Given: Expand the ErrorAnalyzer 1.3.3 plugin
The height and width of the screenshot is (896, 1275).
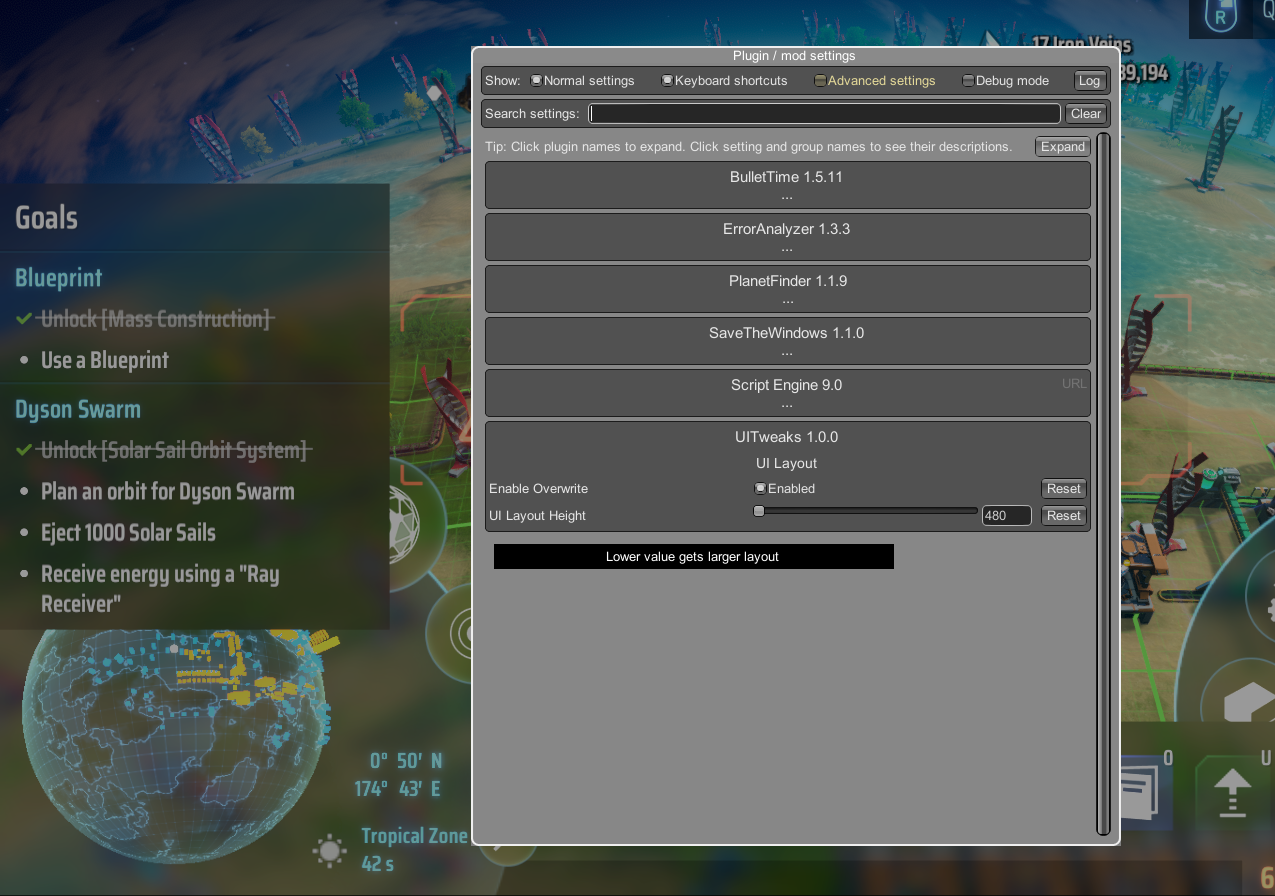Looking at the screenshot, I should [787, 237].
